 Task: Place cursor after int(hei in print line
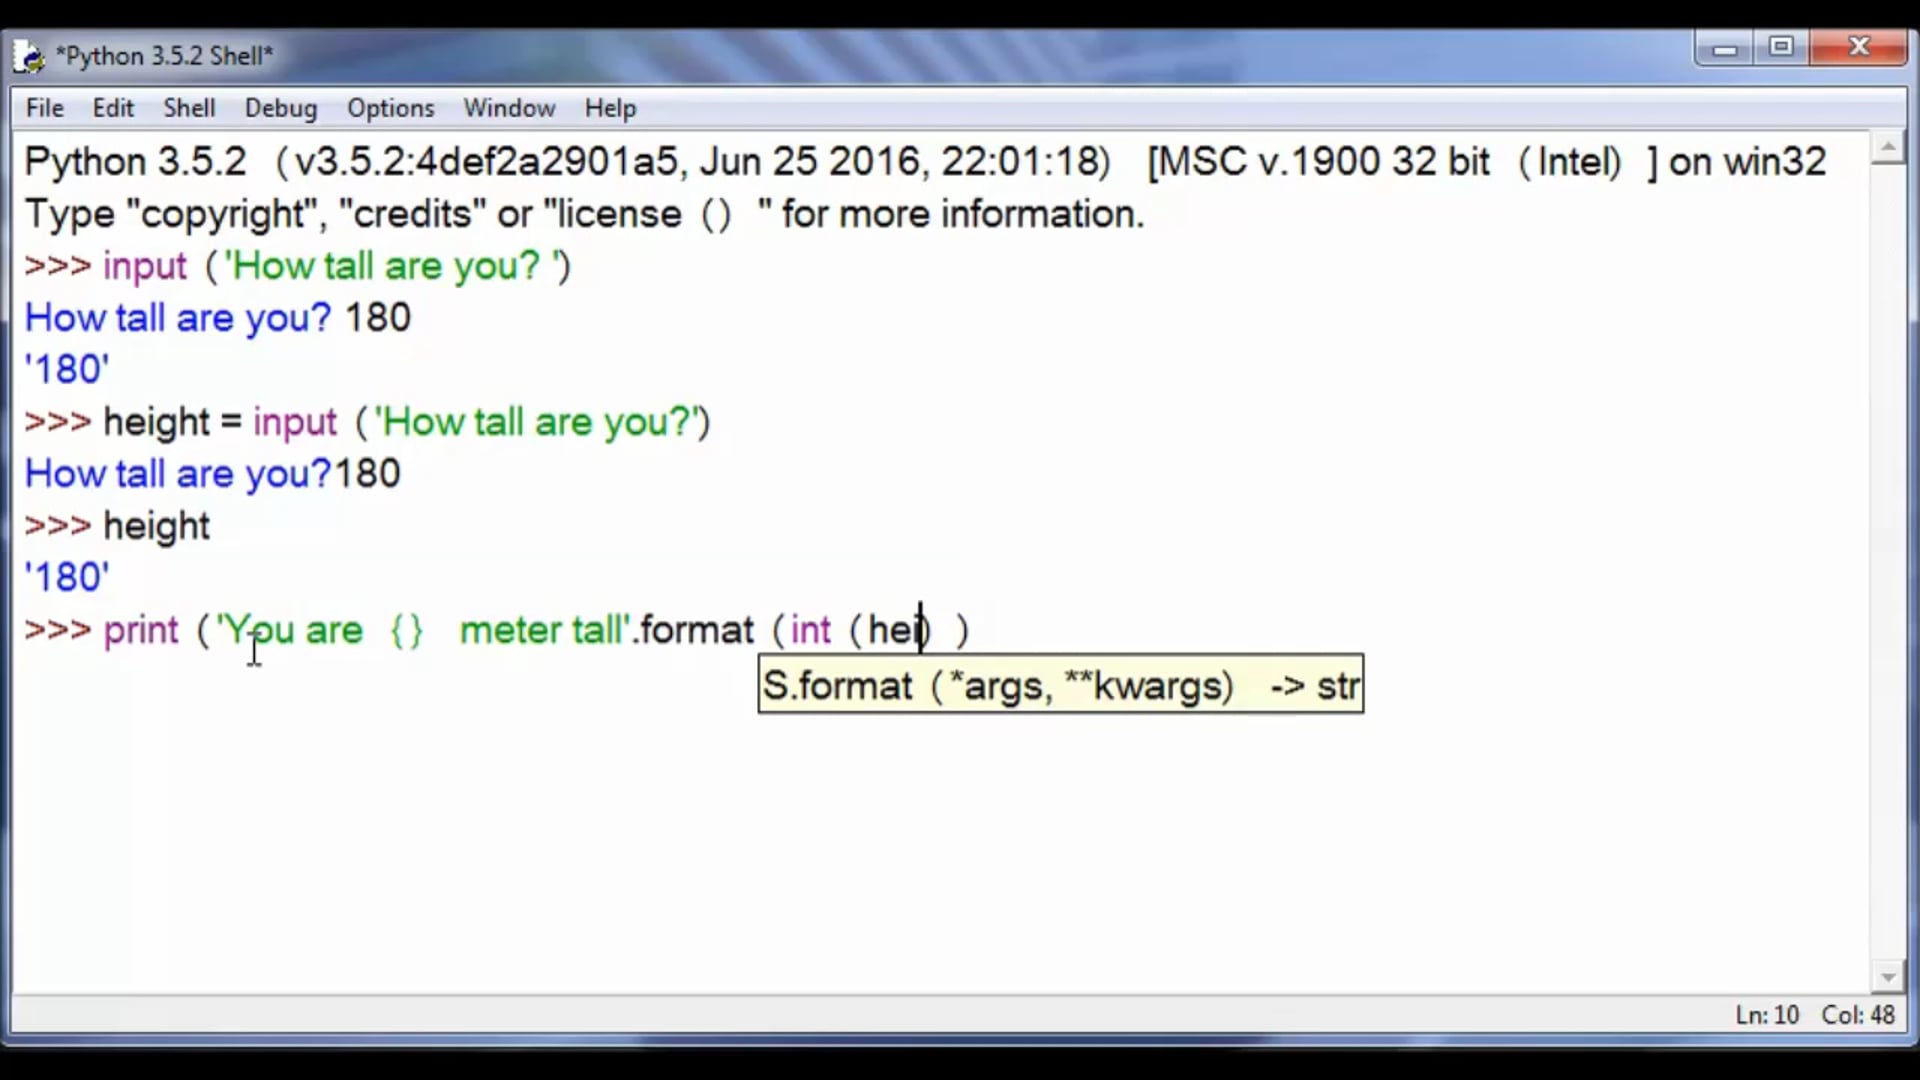[x=922, y=630]
